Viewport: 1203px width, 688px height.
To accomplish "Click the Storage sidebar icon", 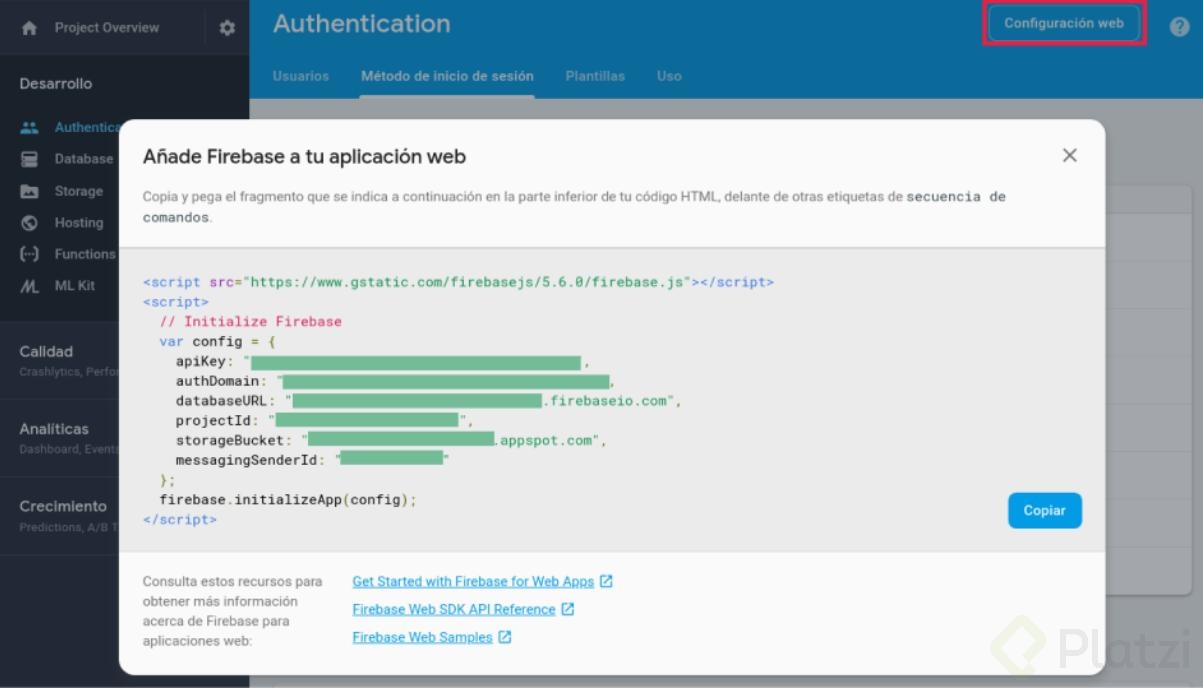I will tap(29, 191).
